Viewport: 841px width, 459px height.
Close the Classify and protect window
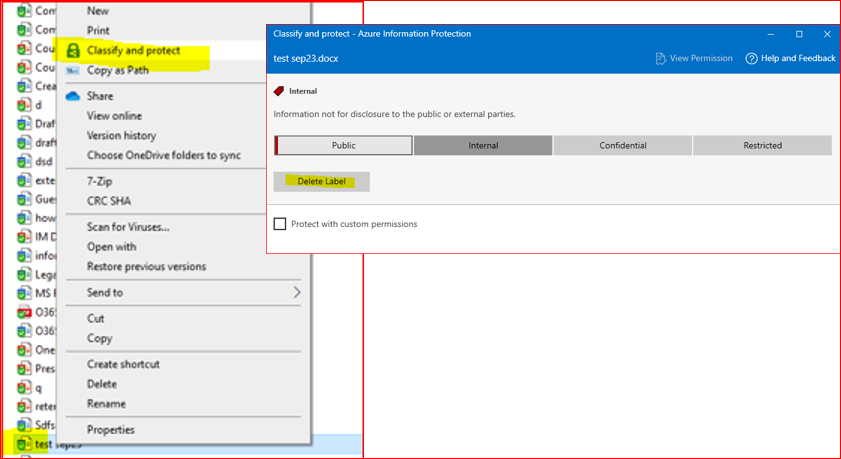[827, 34]
